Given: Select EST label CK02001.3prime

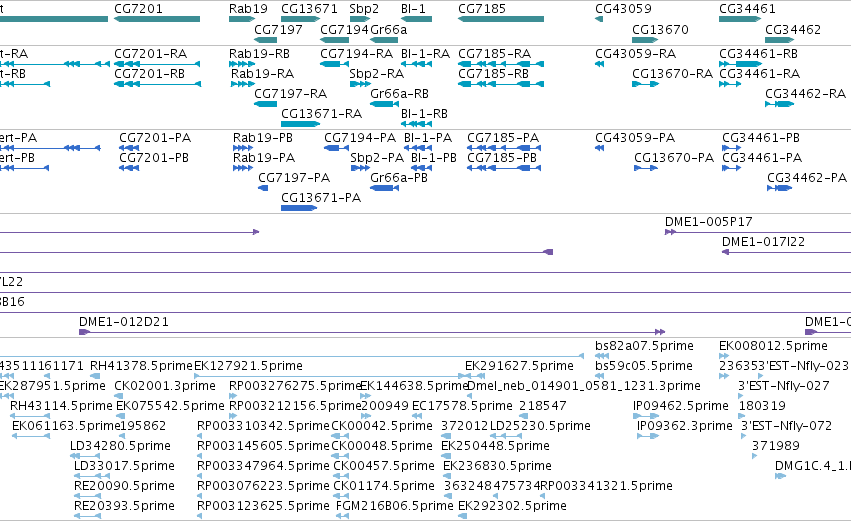Looking at the screenshot, I should (164, 386).
